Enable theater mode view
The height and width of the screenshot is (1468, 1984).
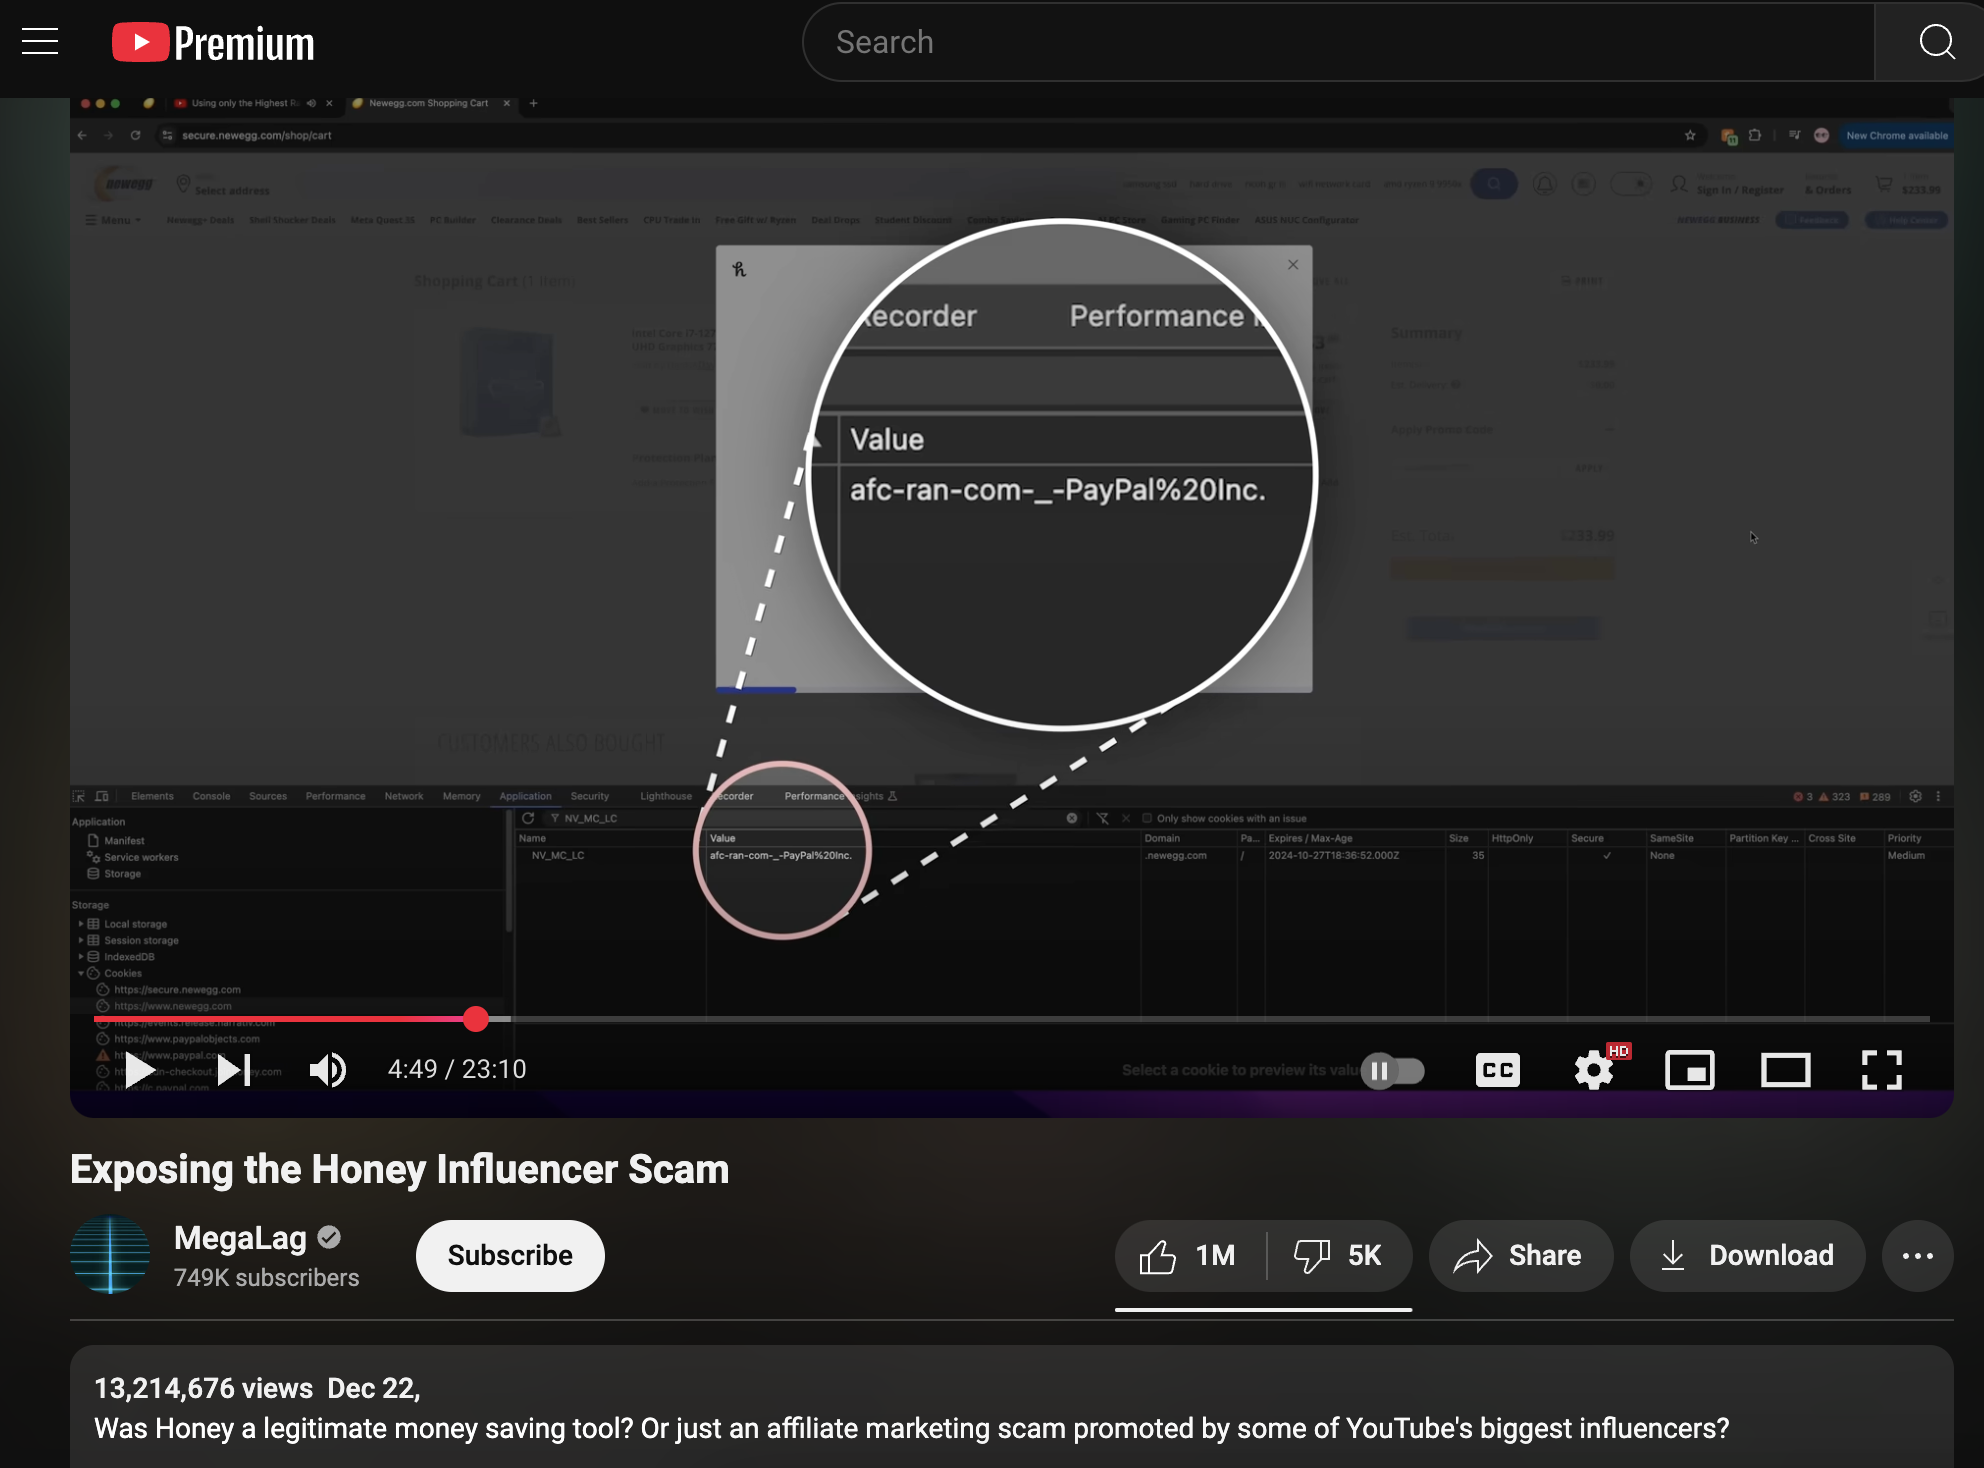click(x=1785, y=1070)
